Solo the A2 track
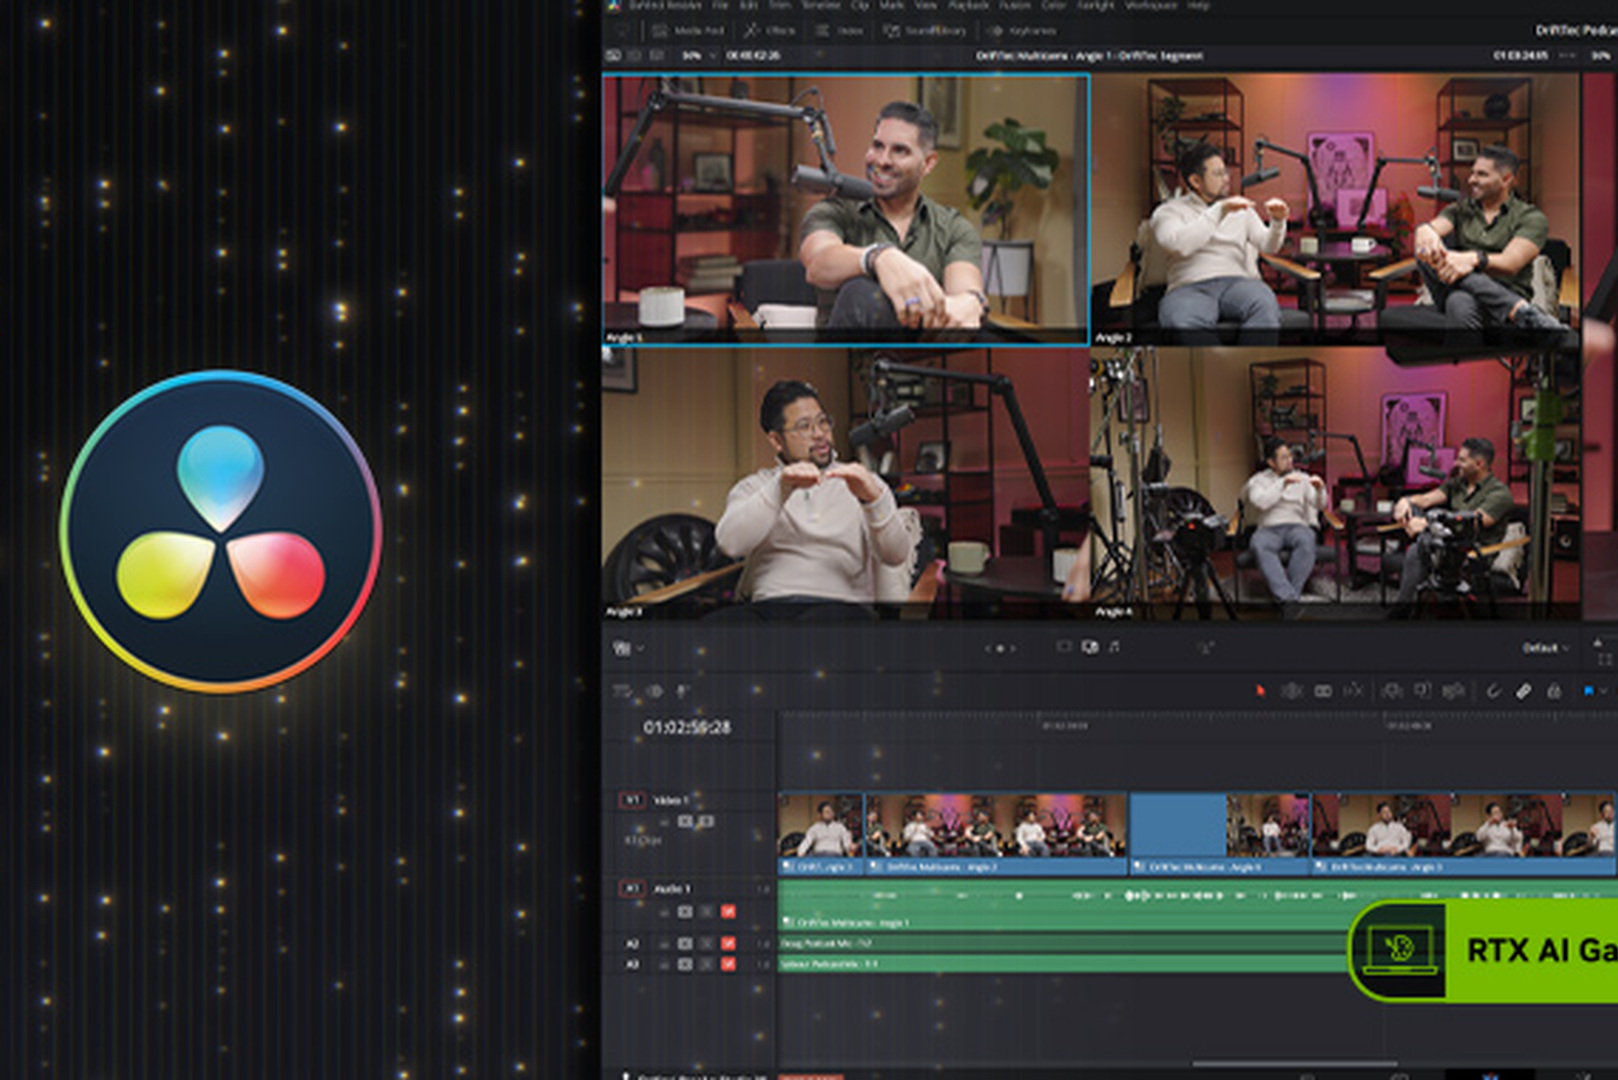 (x=706, y=943)
